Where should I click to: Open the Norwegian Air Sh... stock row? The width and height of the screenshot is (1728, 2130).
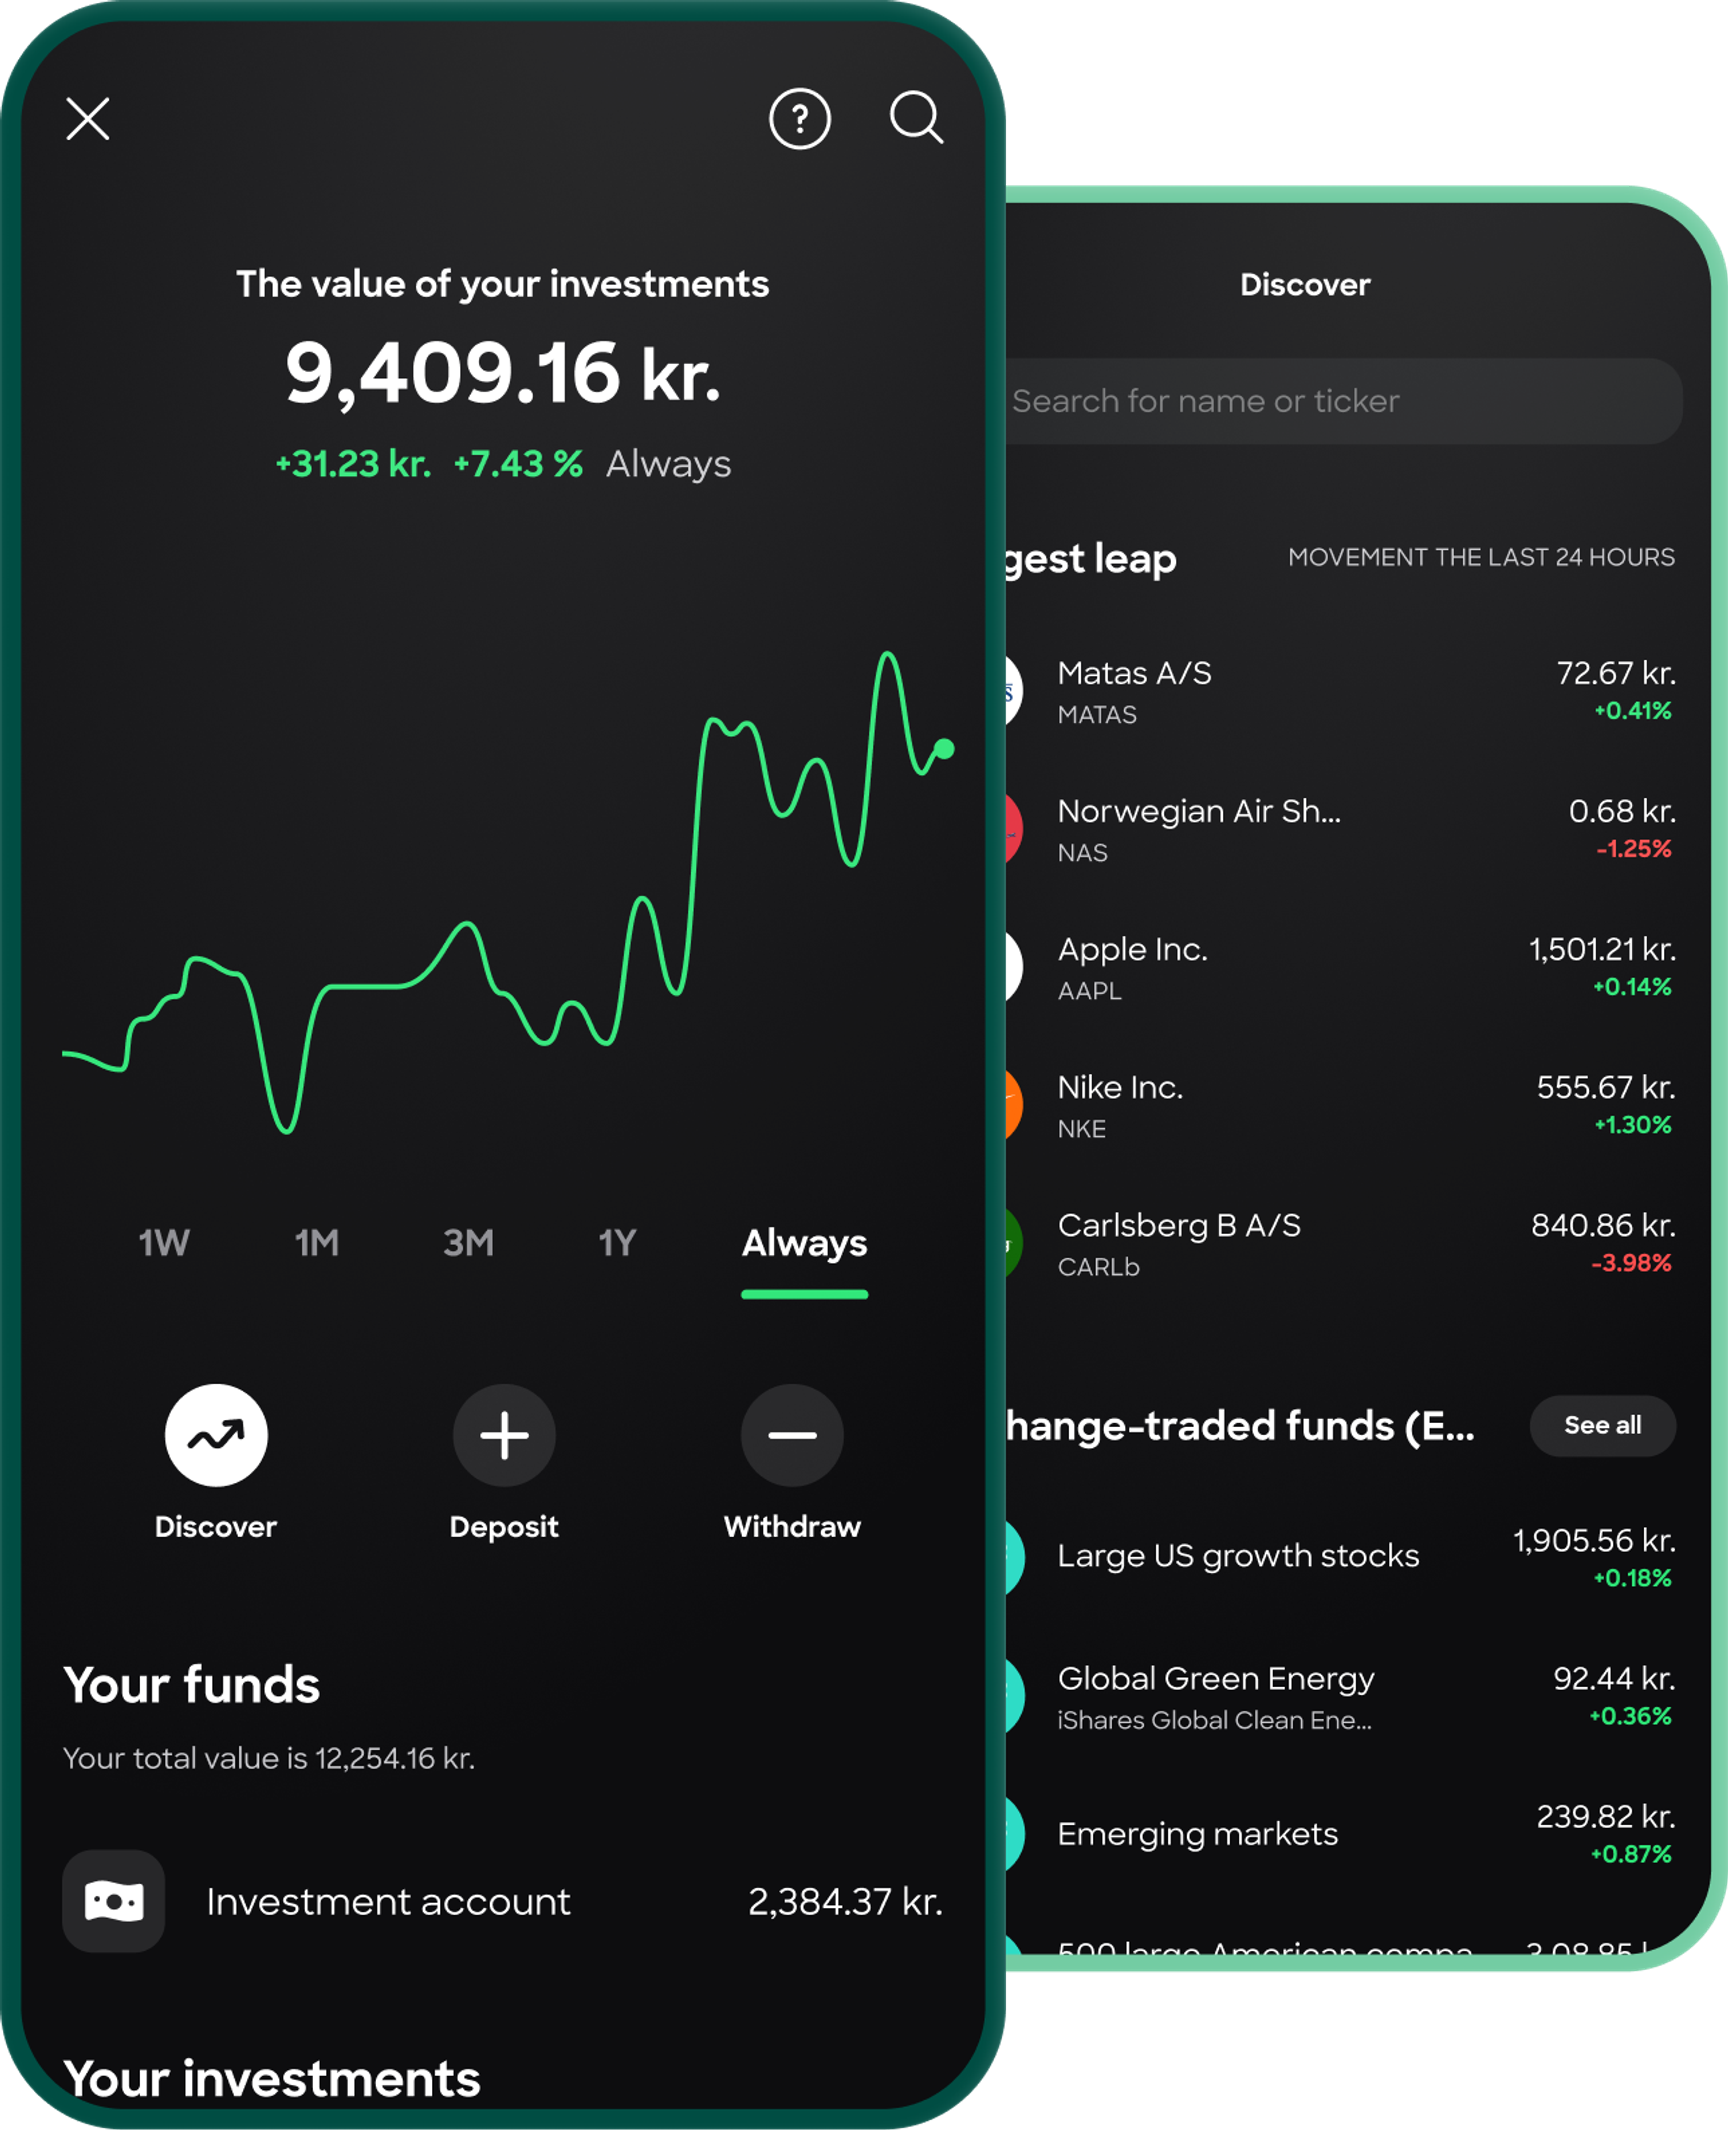[1341, 829]
